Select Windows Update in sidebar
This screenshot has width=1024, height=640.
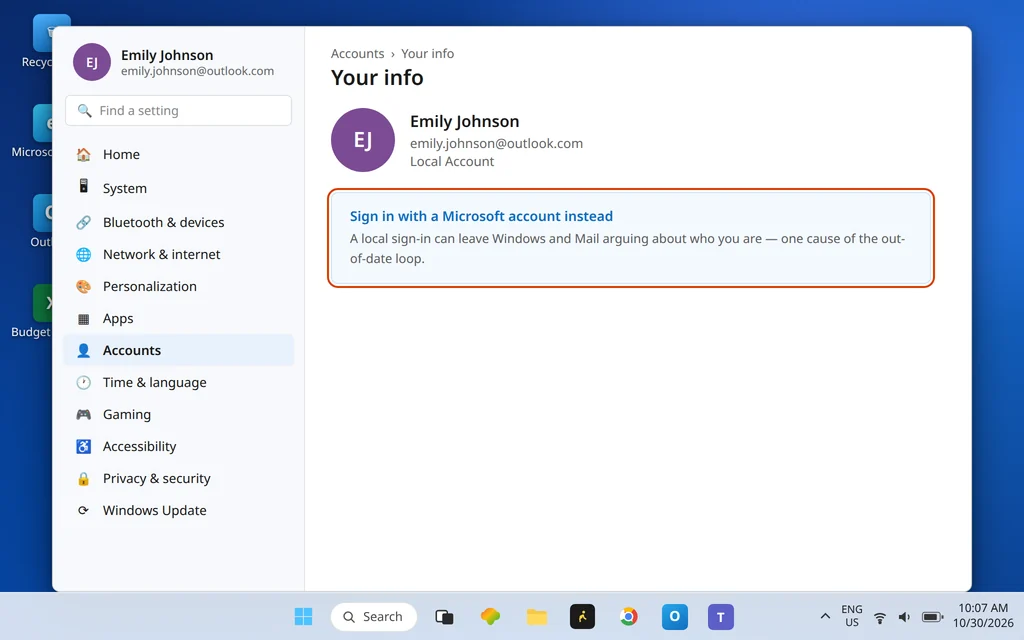[178, 511]
